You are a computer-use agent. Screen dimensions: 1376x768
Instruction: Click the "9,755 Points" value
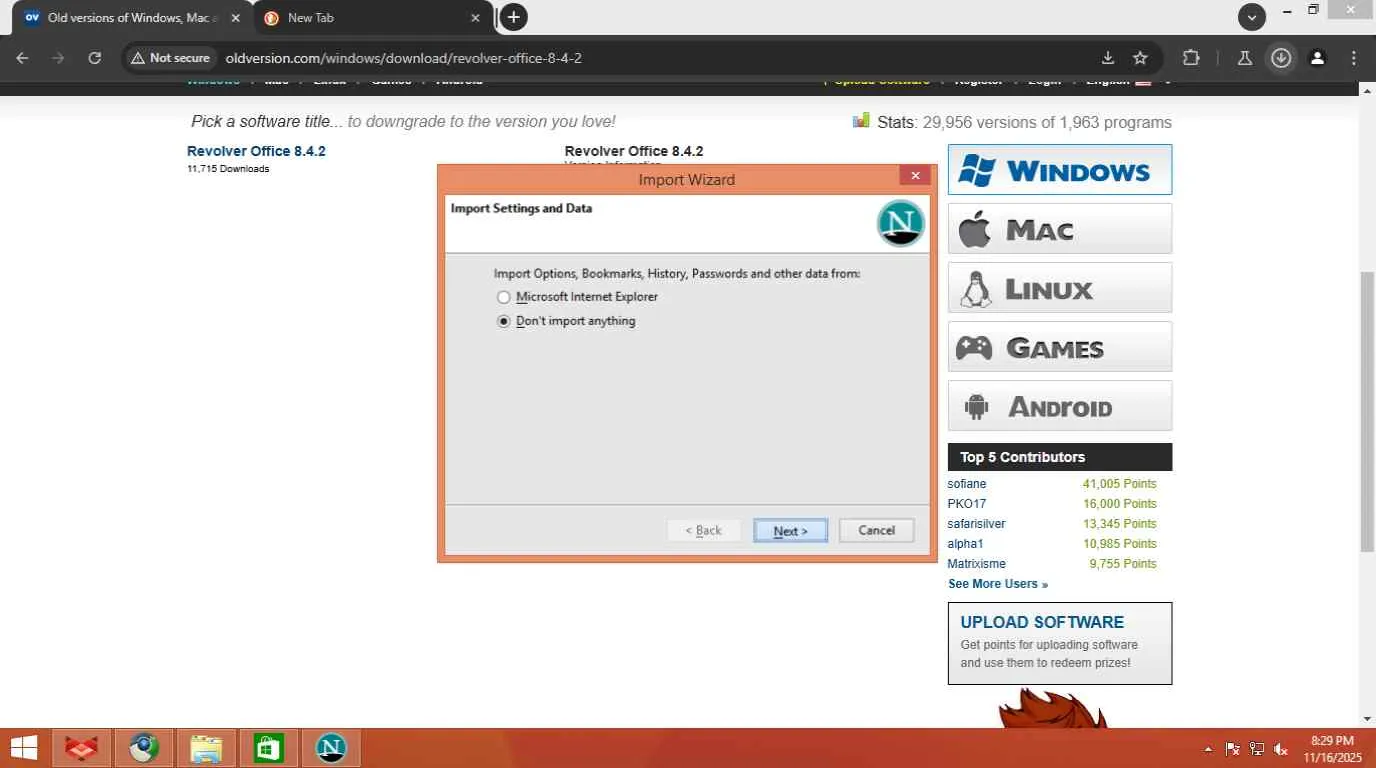point(1123,564)
